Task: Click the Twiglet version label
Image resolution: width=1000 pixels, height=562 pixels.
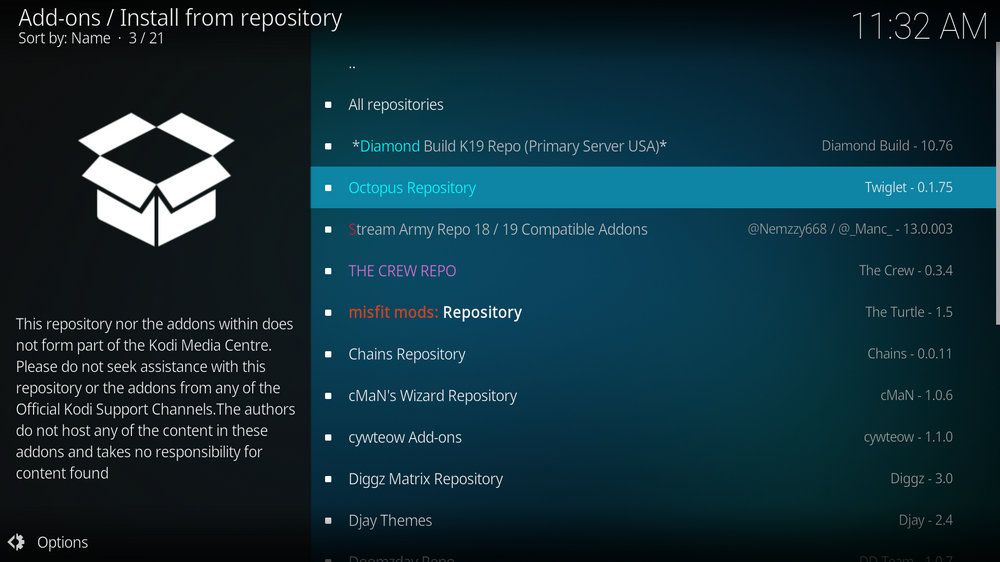Action: point(908,188)
